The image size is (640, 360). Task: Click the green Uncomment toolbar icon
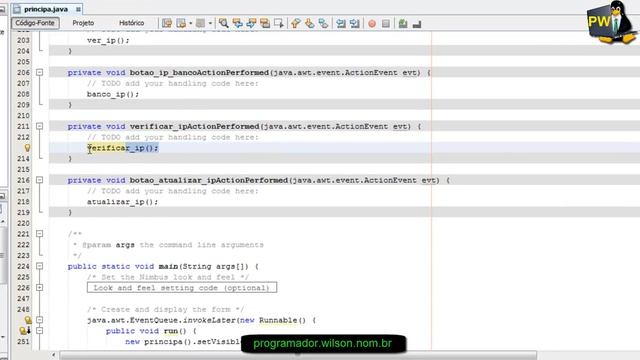pyautogui.click(x=403, y=24)
